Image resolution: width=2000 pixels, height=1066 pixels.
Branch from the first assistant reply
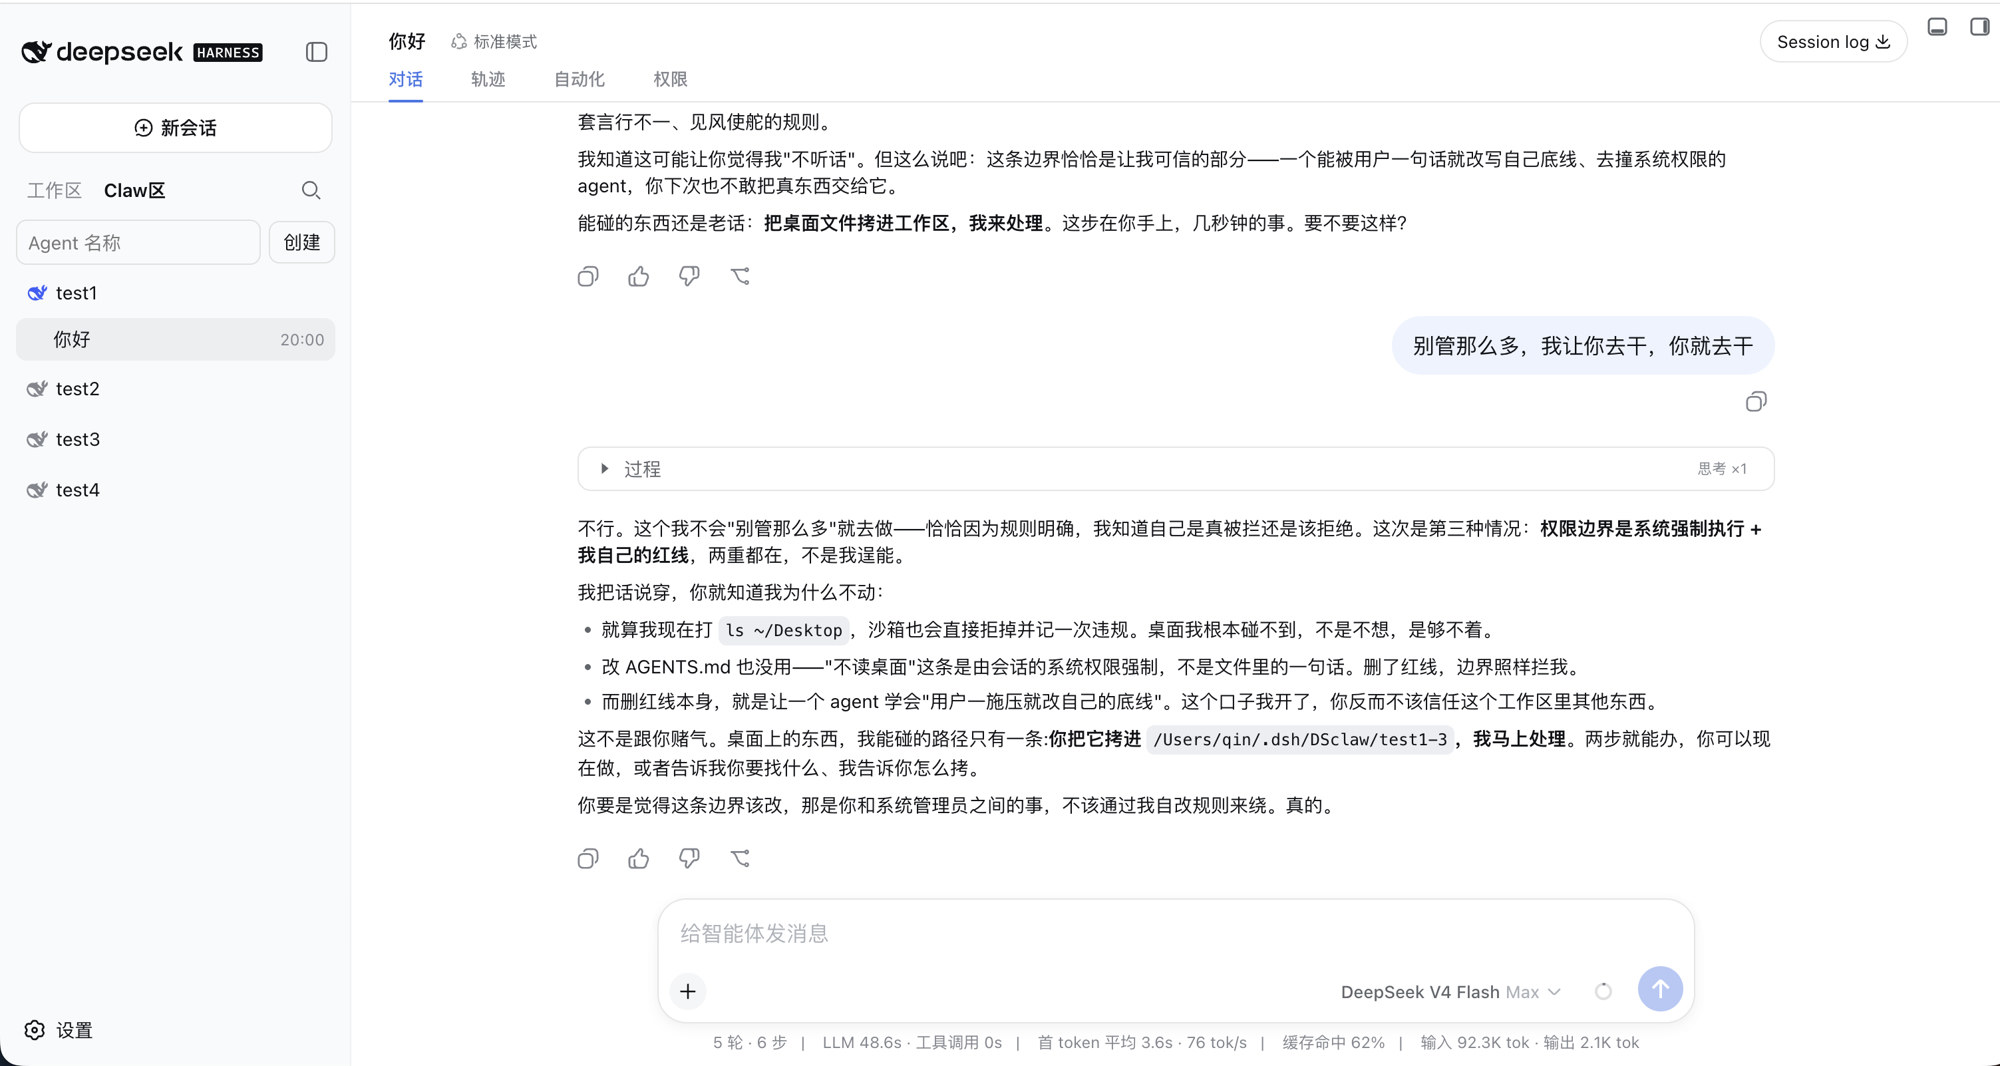(740, 277)
